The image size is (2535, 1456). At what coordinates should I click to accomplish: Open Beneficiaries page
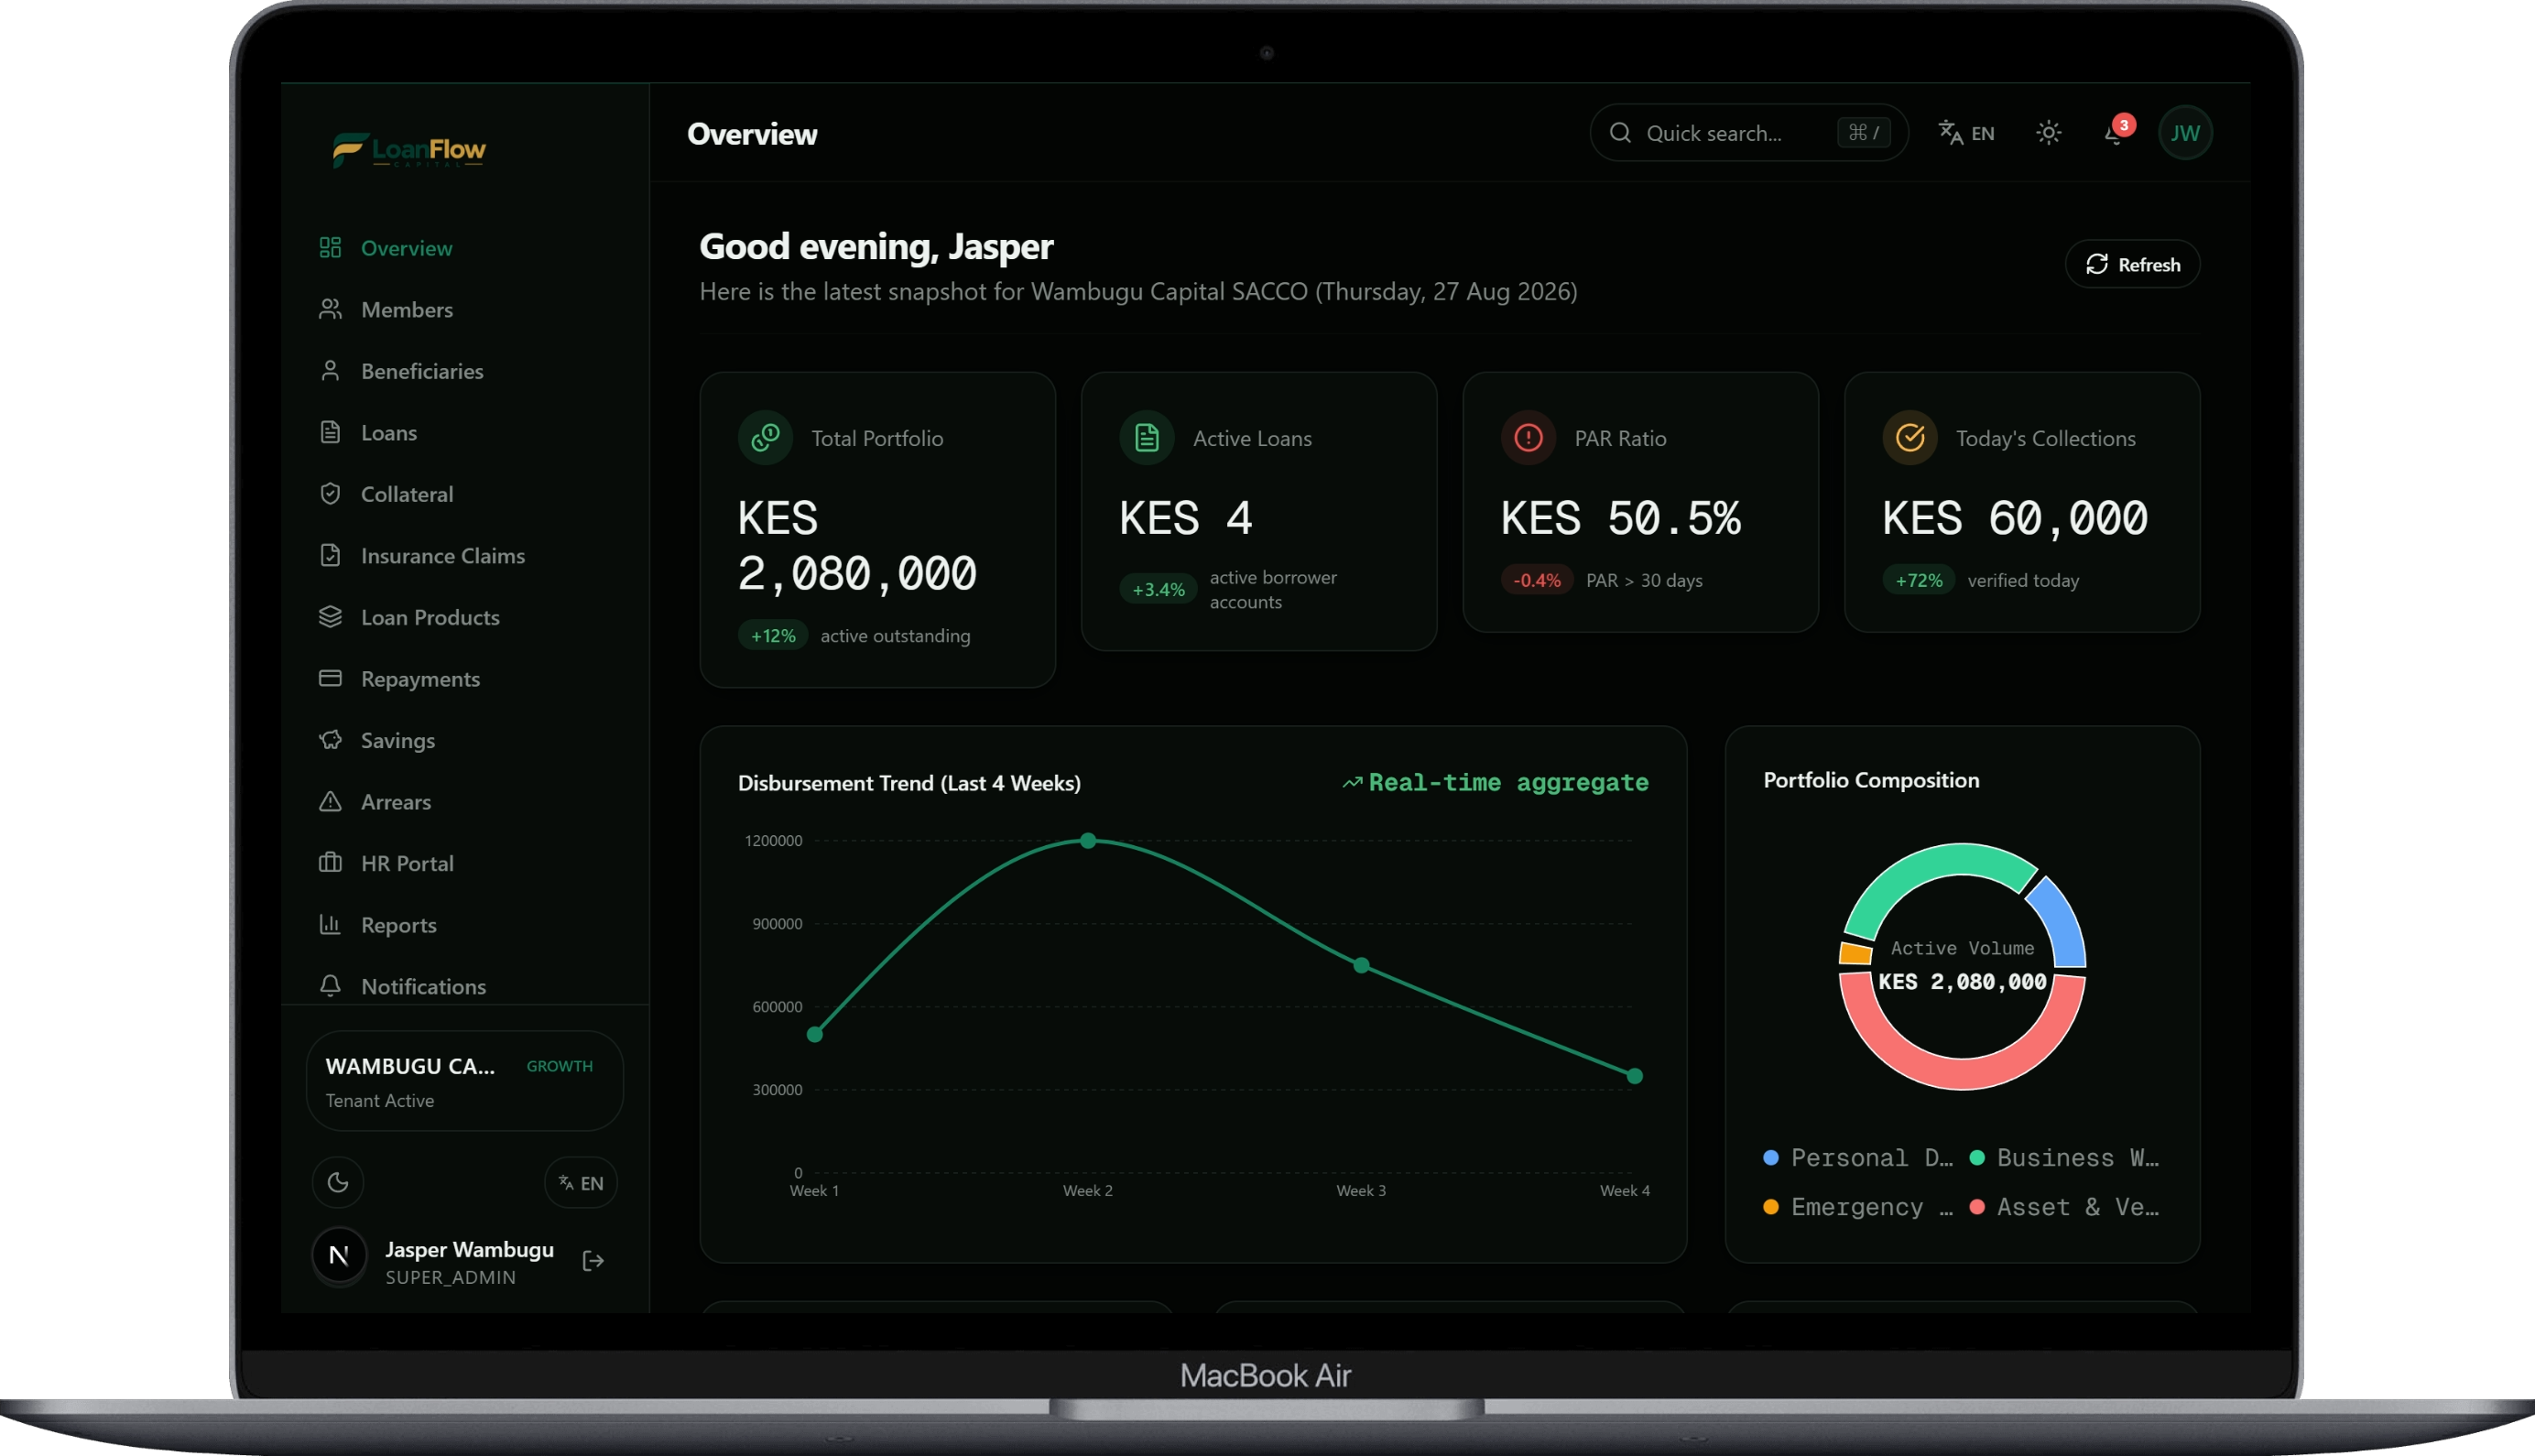(400, 371)
